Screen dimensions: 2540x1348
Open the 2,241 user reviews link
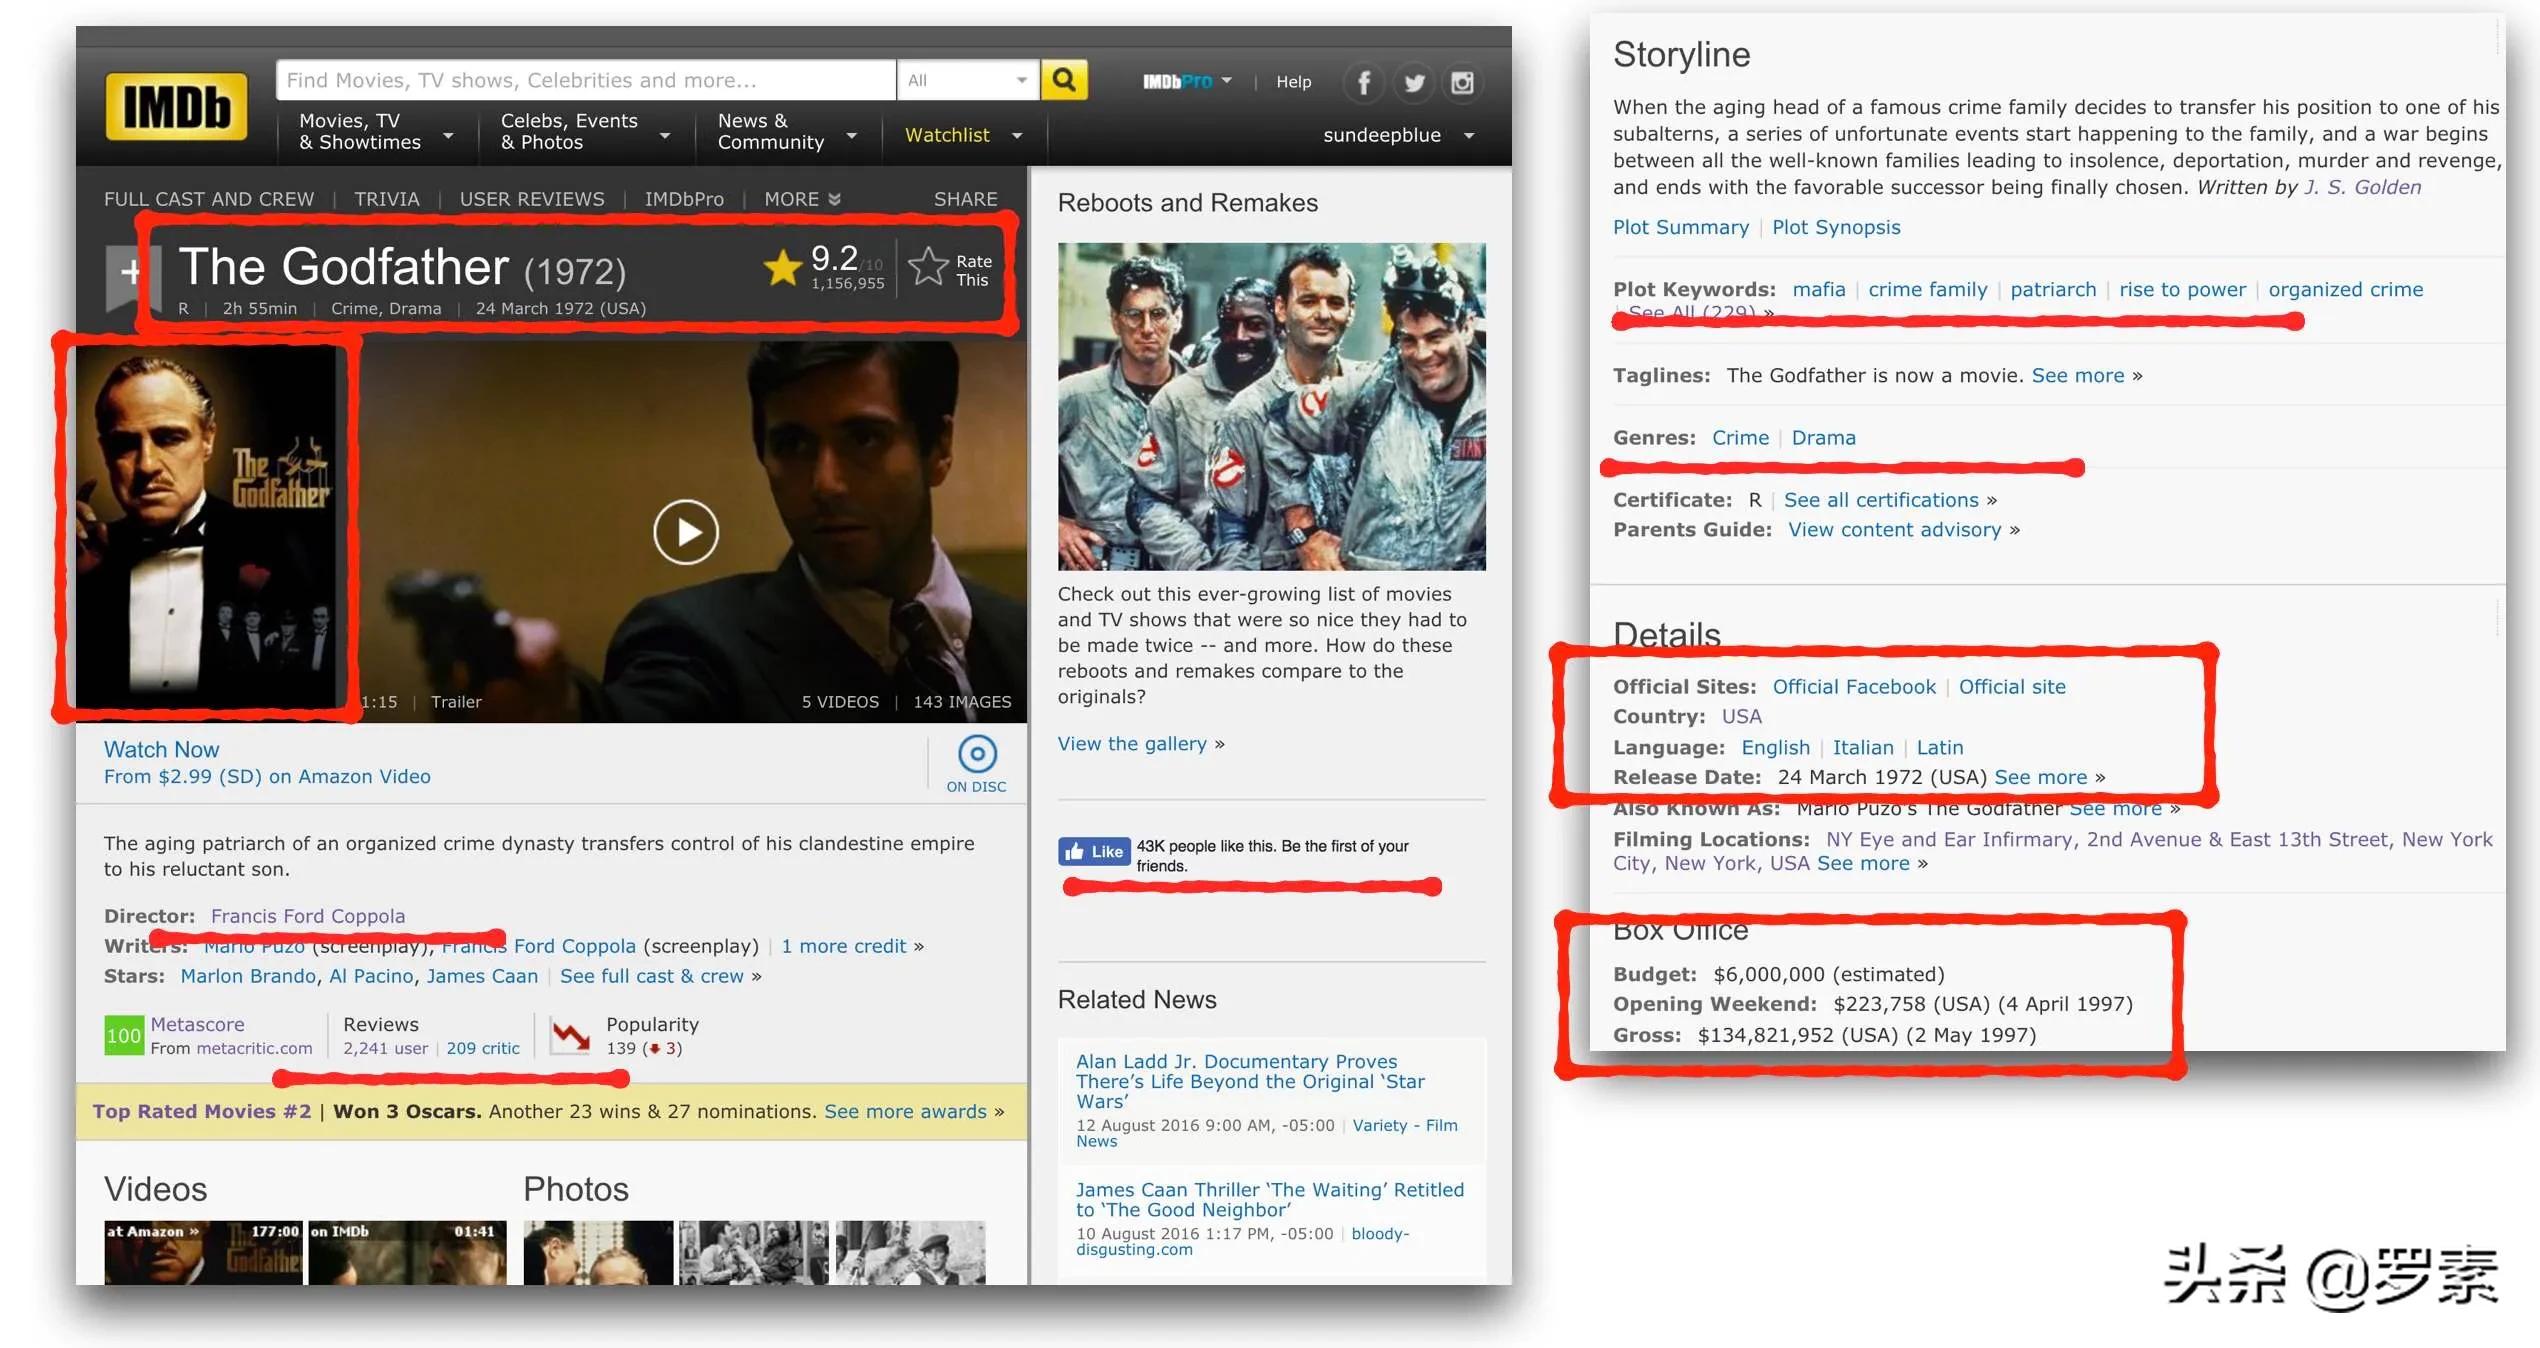click(x=385, y=1048)
